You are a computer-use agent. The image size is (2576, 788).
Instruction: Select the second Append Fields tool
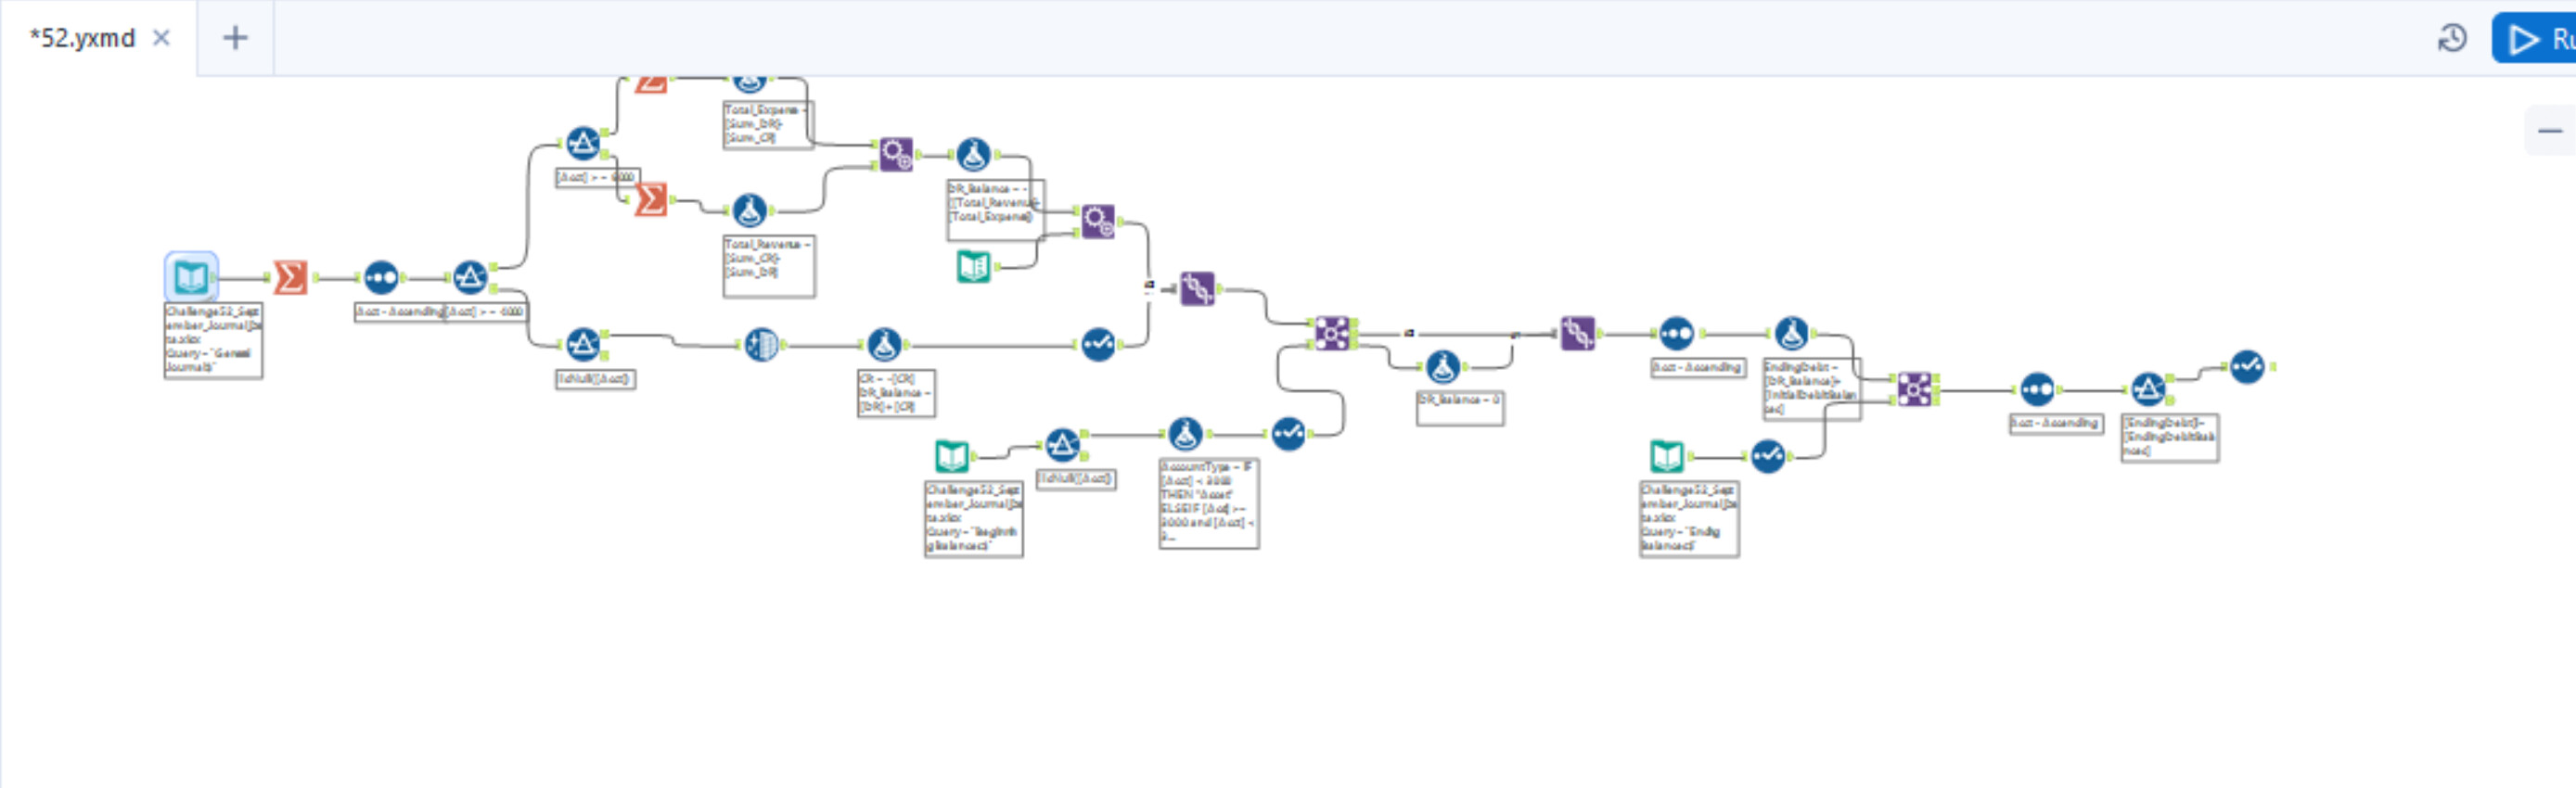tap(1098, 221)
